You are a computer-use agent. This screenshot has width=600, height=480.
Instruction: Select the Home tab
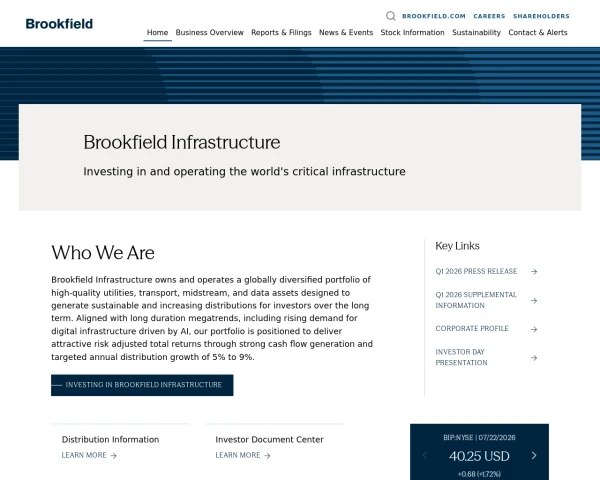[157, 33]
